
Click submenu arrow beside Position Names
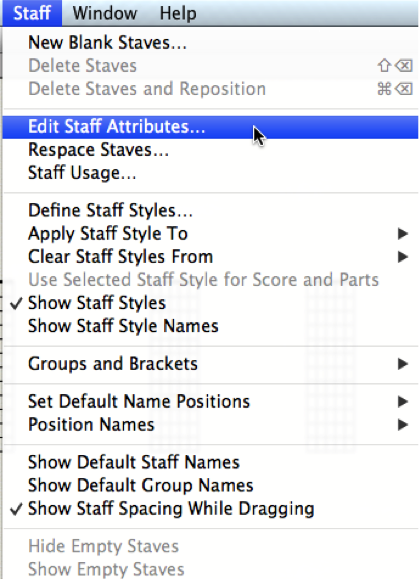tap(403, 425)
